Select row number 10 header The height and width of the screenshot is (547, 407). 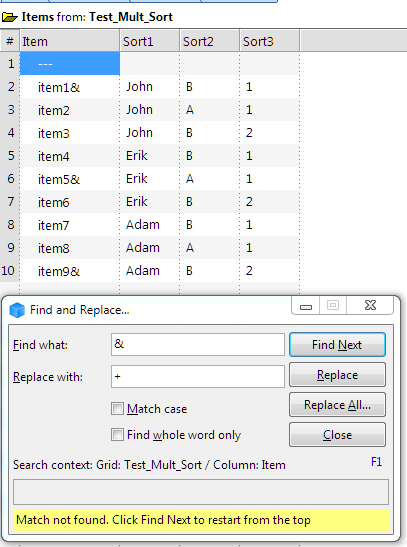click(9, 271)
